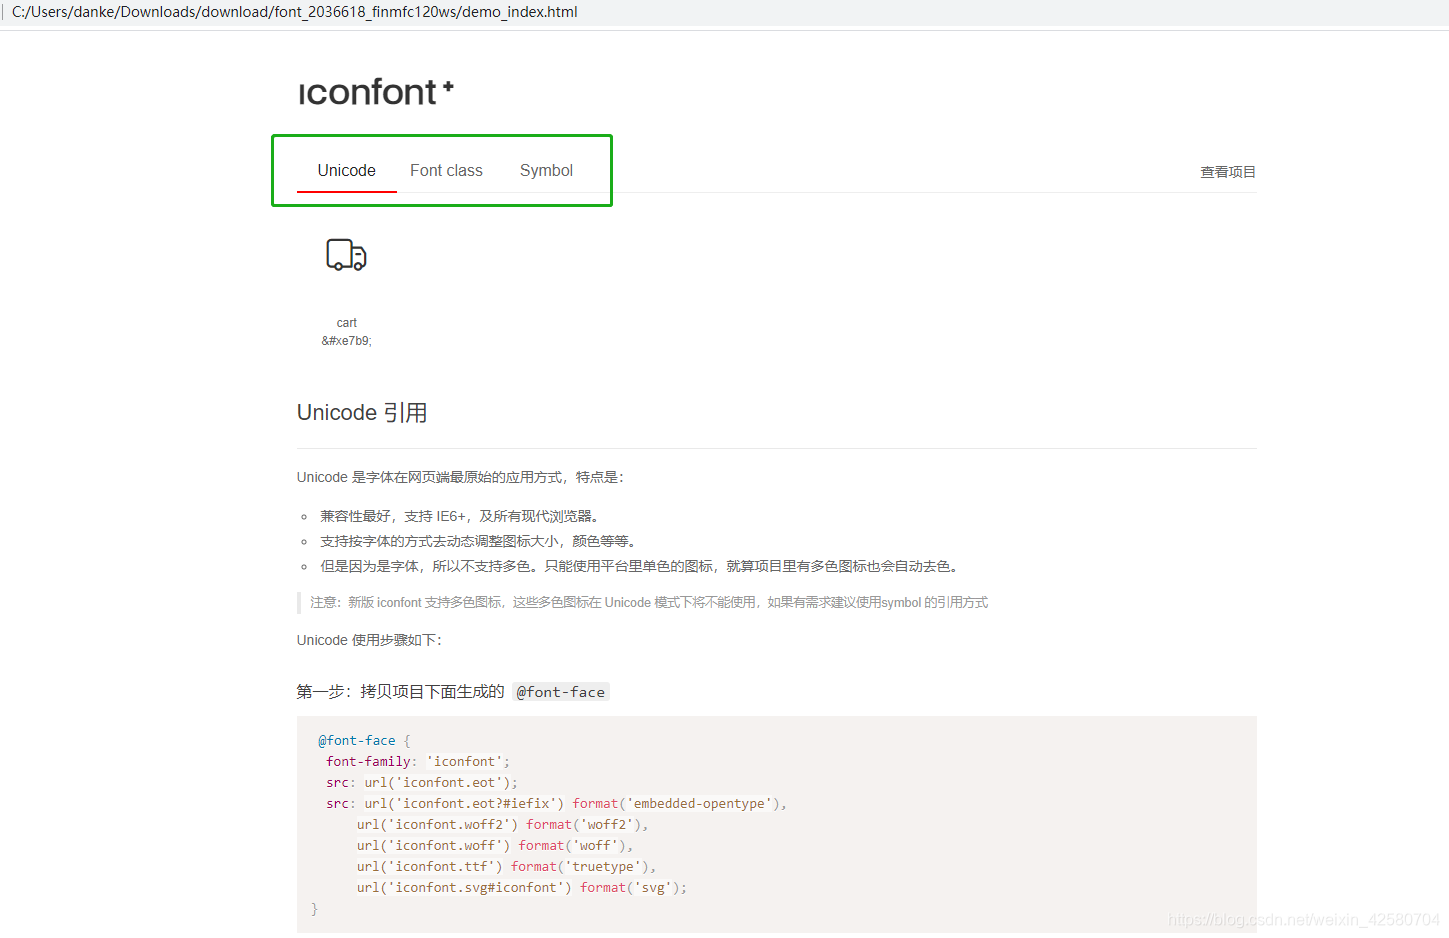This screenshot has height=938, width=1449.
Task: Click the url('iconfont.woff2') code line
Action: point(503,825)
